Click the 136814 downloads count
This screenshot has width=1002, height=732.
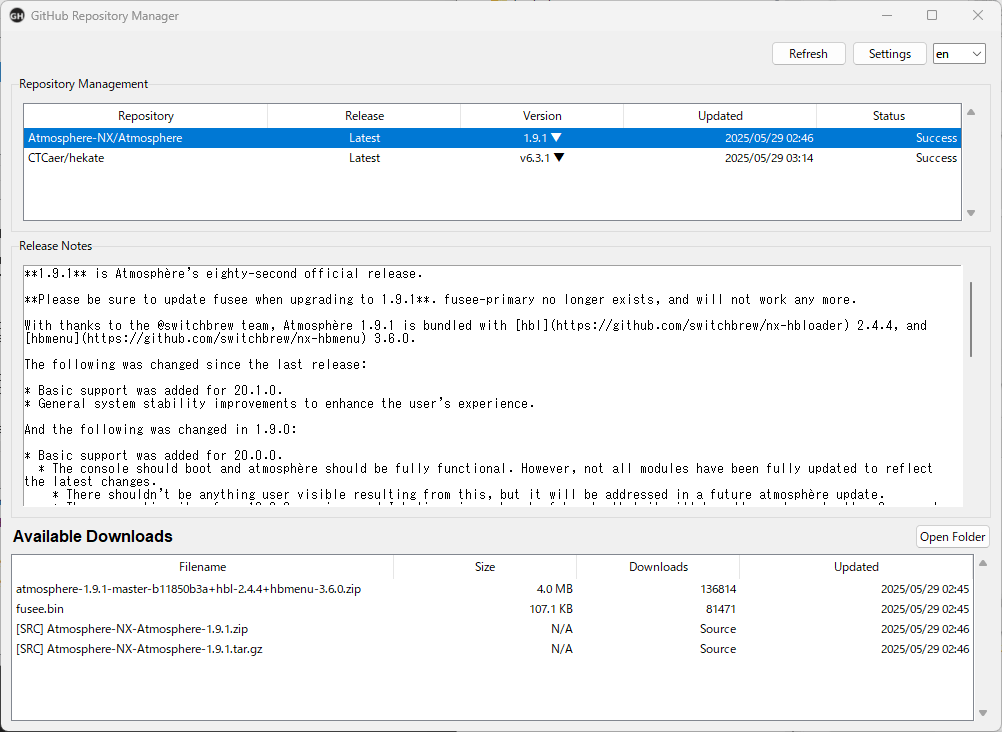coord(718,589)
